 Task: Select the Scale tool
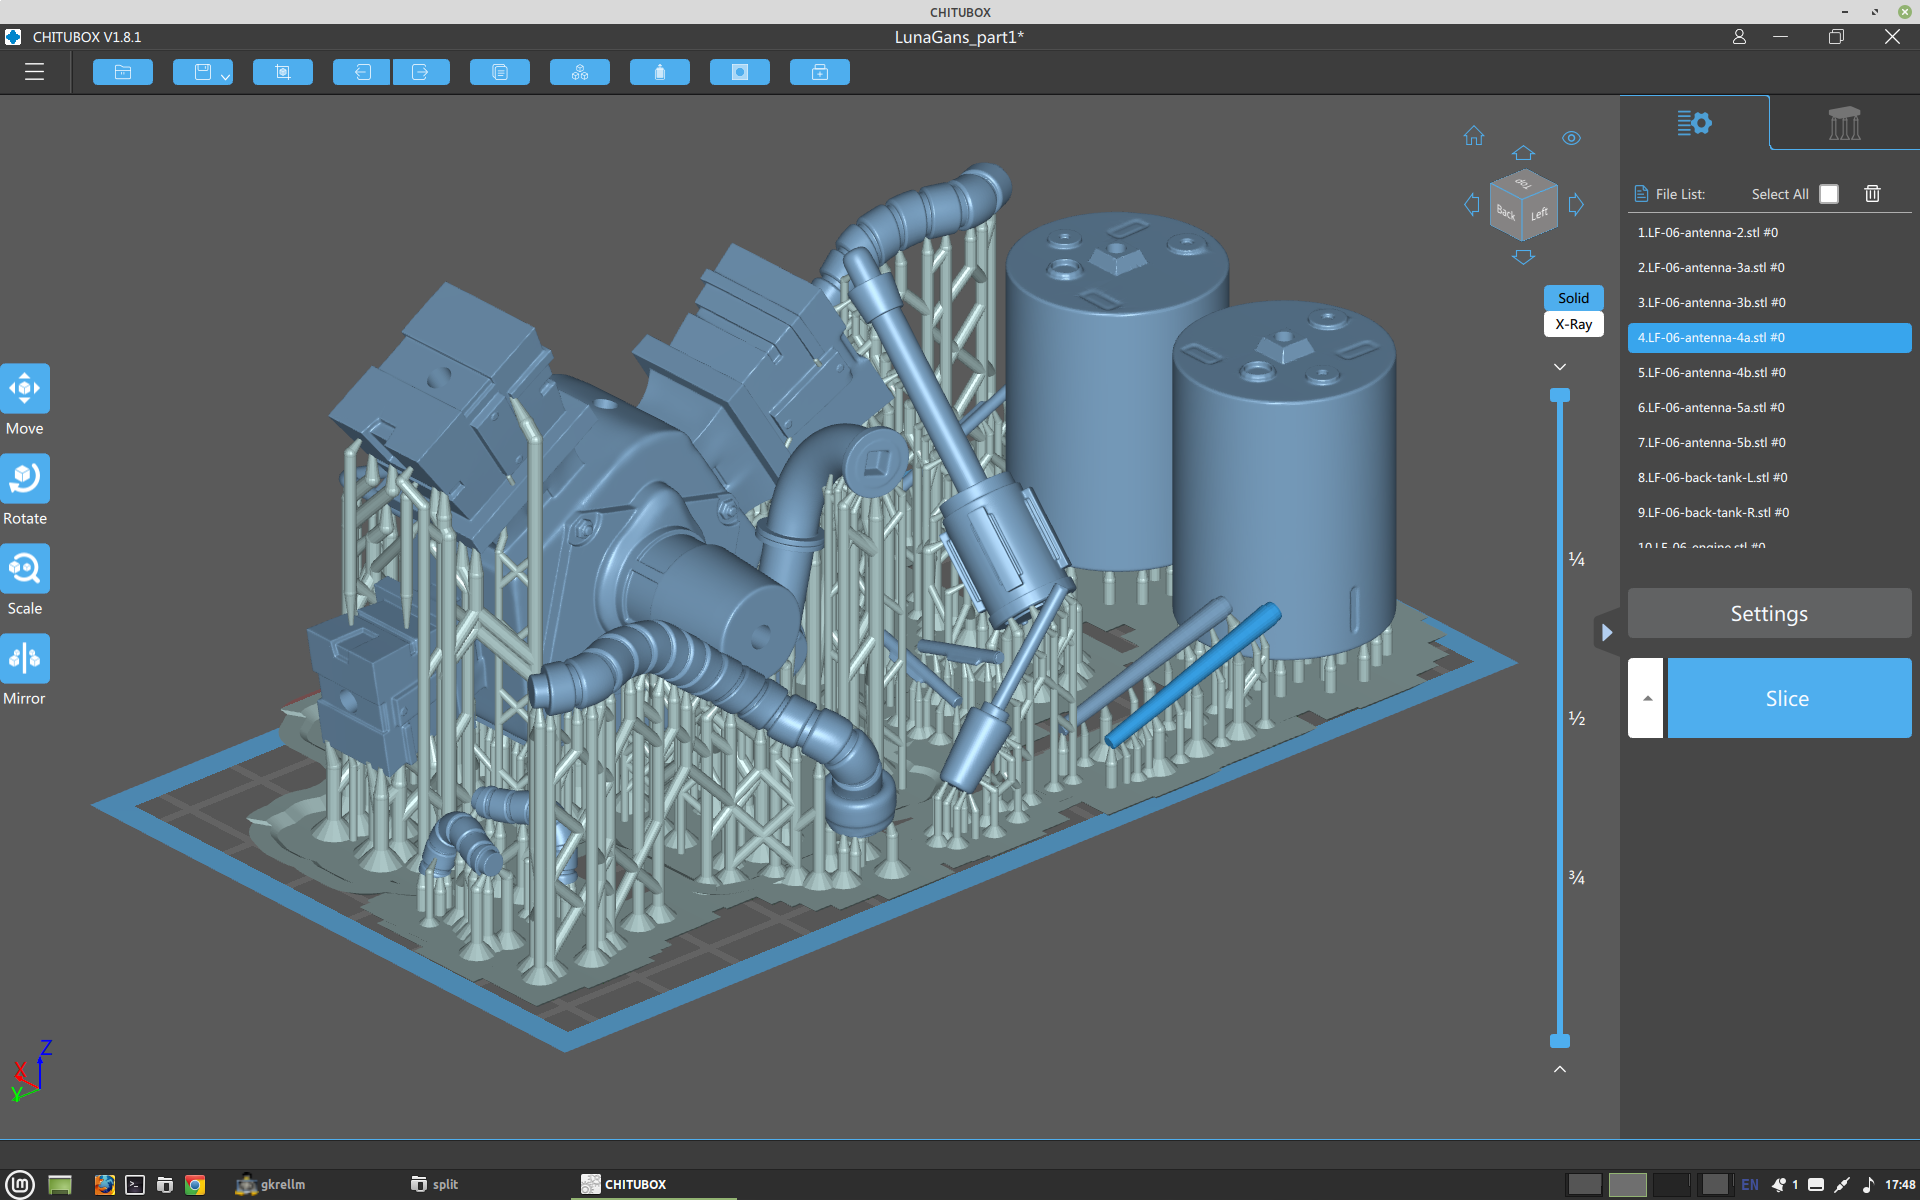point(25,570)
